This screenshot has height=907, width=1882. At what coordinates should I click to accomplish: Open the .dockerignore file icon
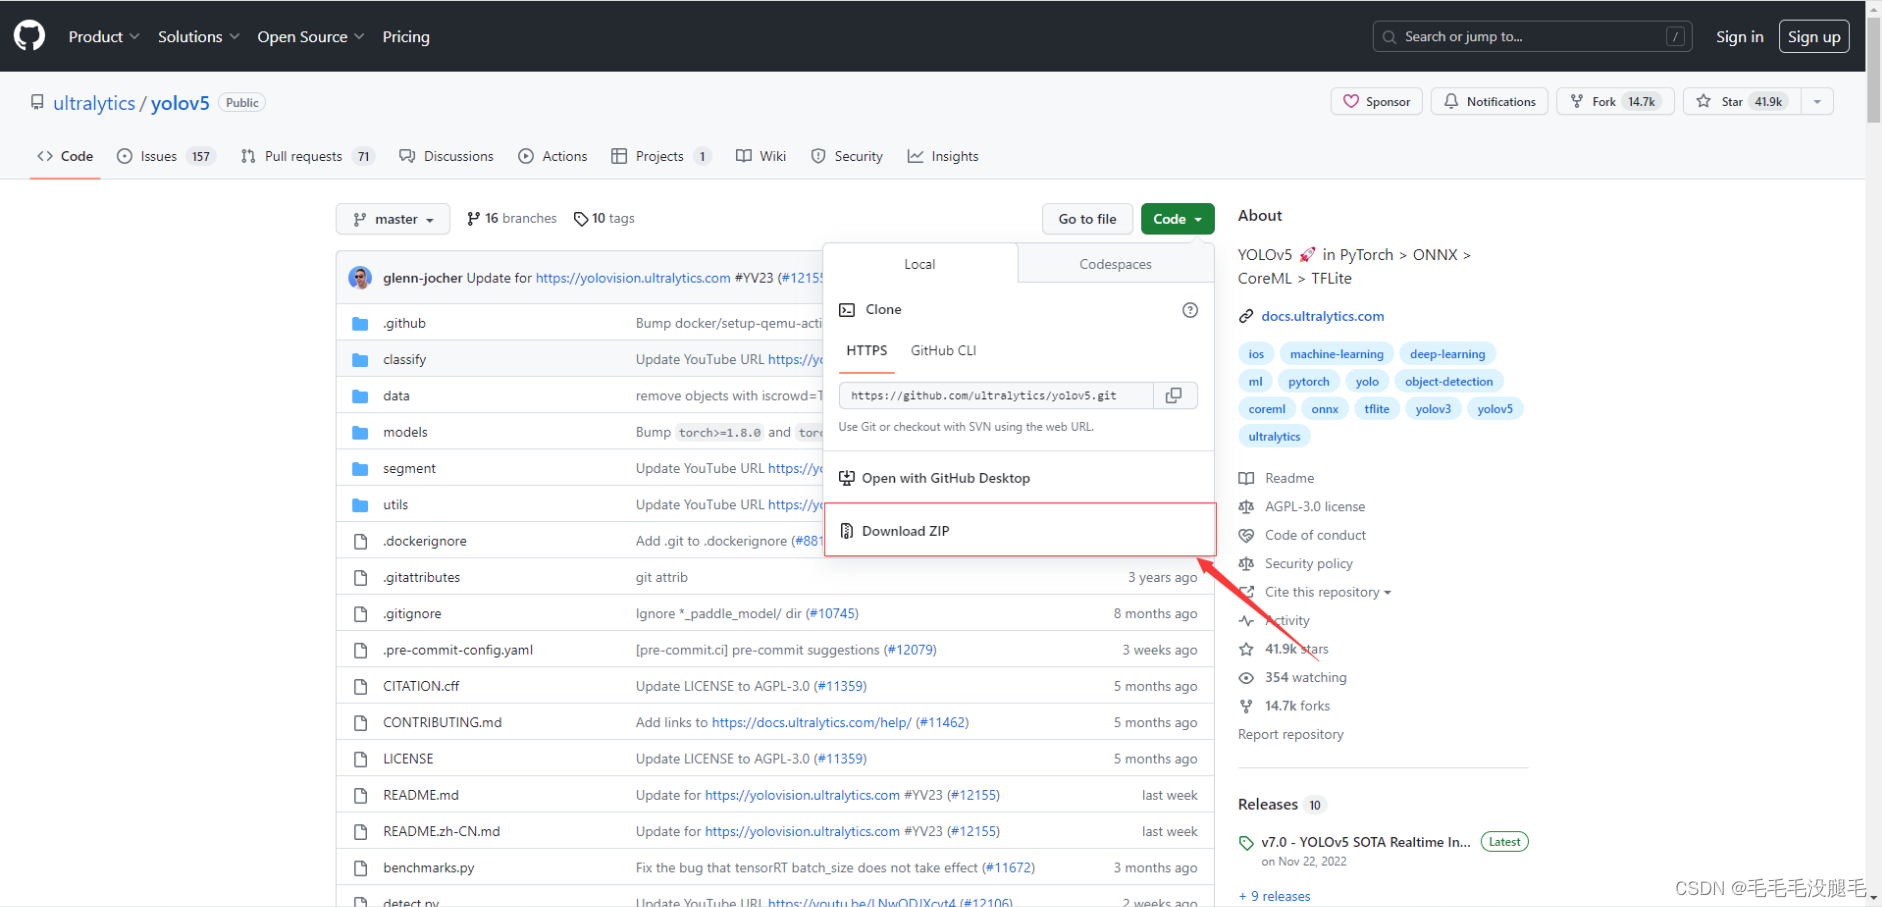[361, 542]
